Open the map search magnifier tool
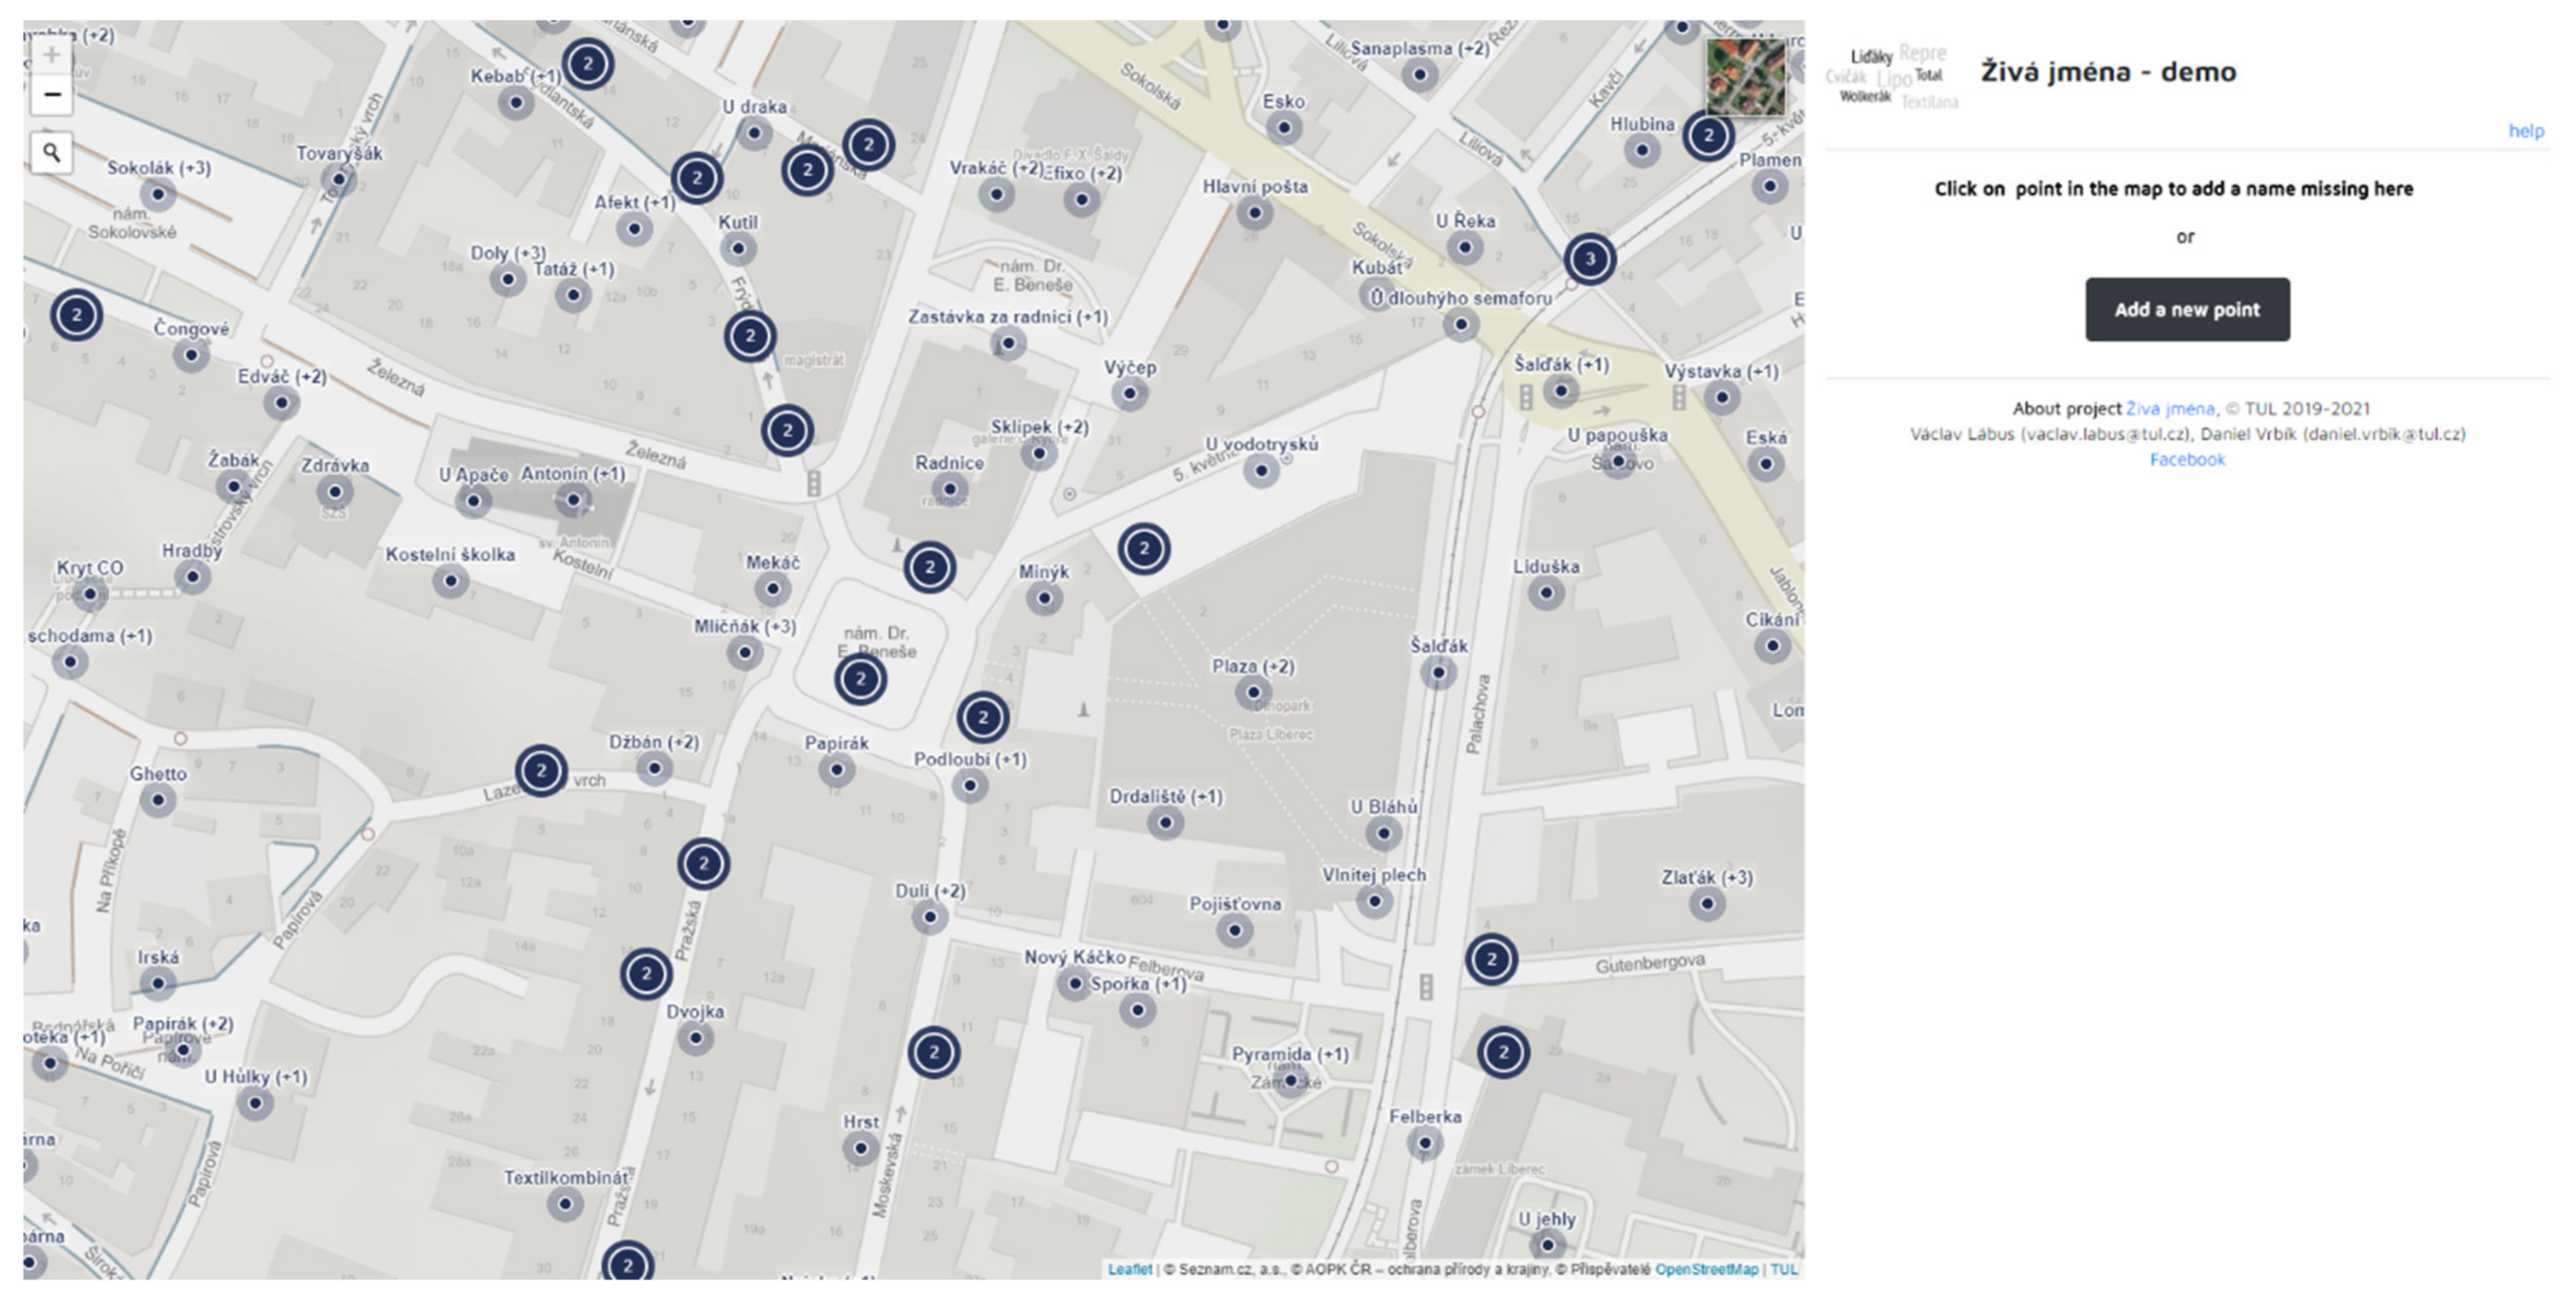 [51, 153]
